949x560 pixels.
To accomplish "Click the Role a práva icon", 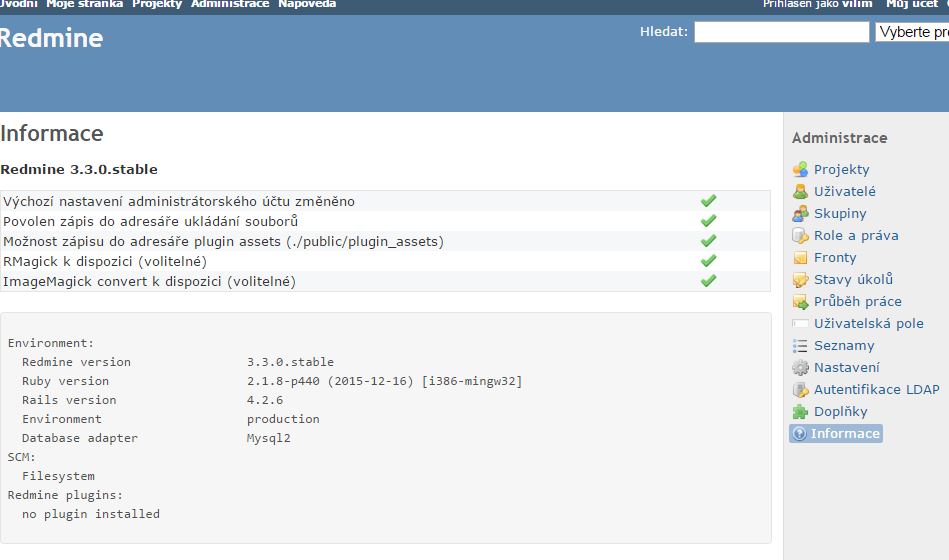I will coord(800,236).
